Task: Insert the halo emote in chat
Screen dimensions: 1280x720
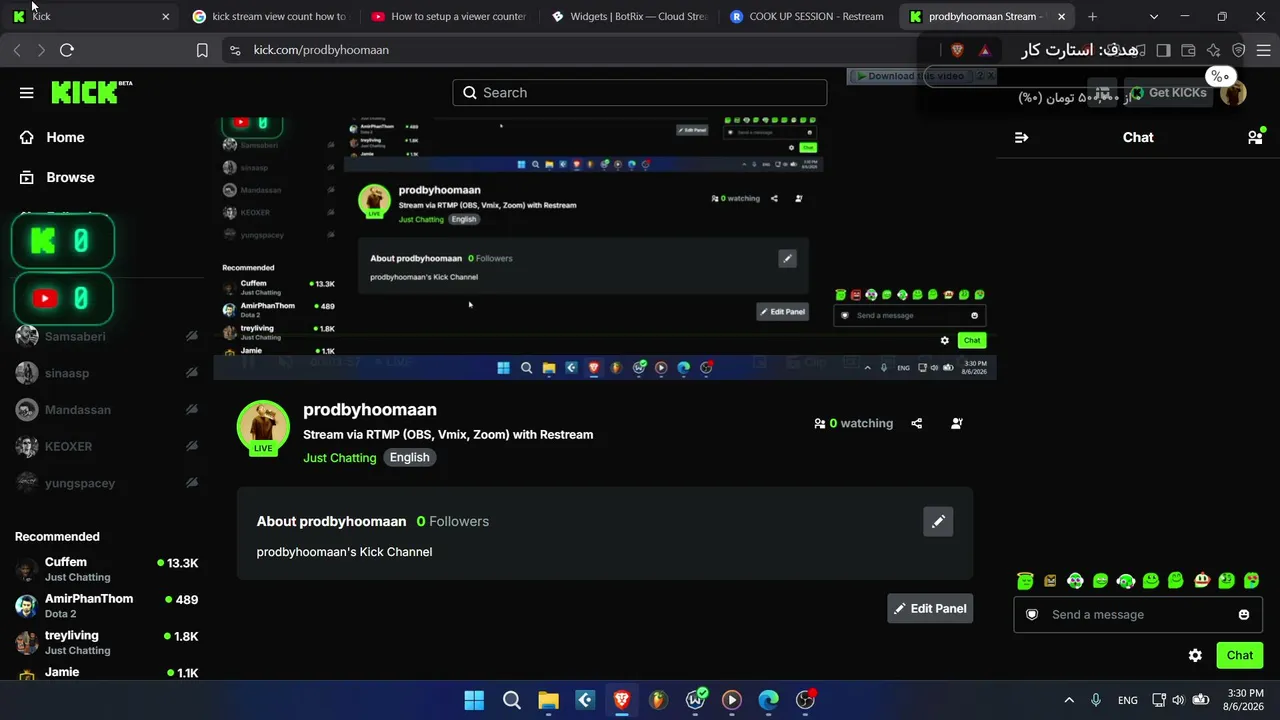Action: (x=1025, y=581)
